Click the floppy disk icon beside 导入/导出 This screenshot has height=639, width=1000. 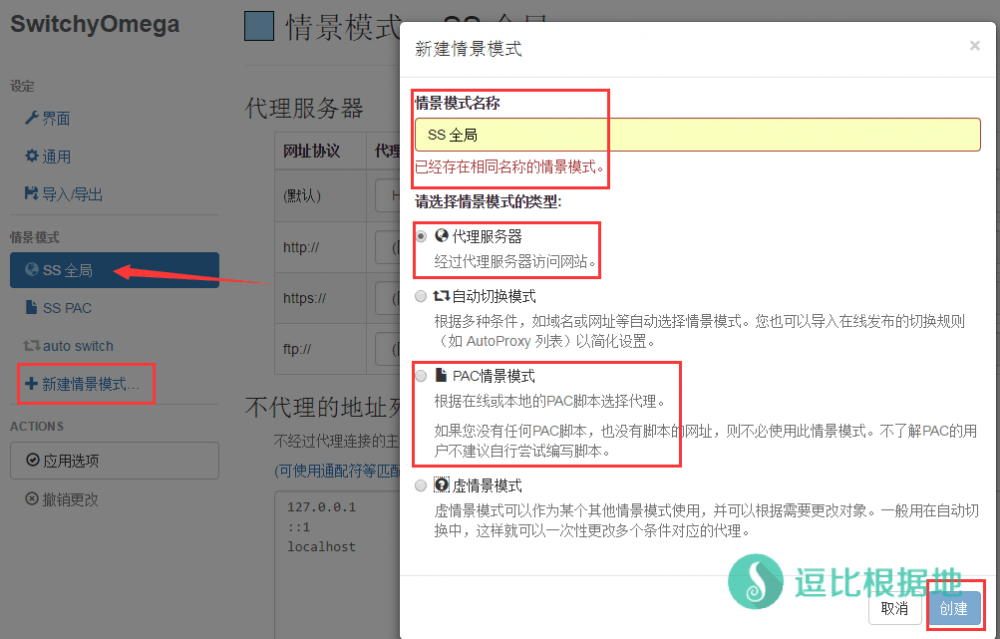pos(32,195)
